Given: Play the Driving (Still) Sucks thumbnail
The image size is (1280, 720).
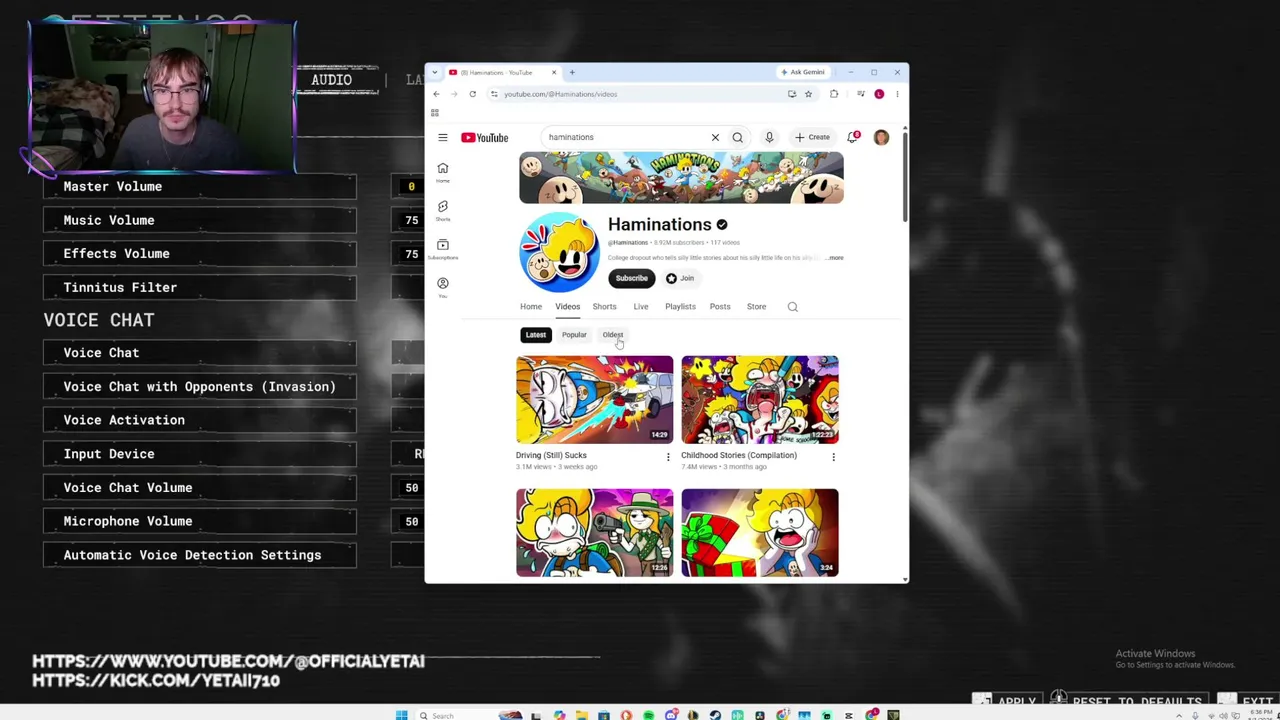Looking at the screenshot, I should point(595,399).
